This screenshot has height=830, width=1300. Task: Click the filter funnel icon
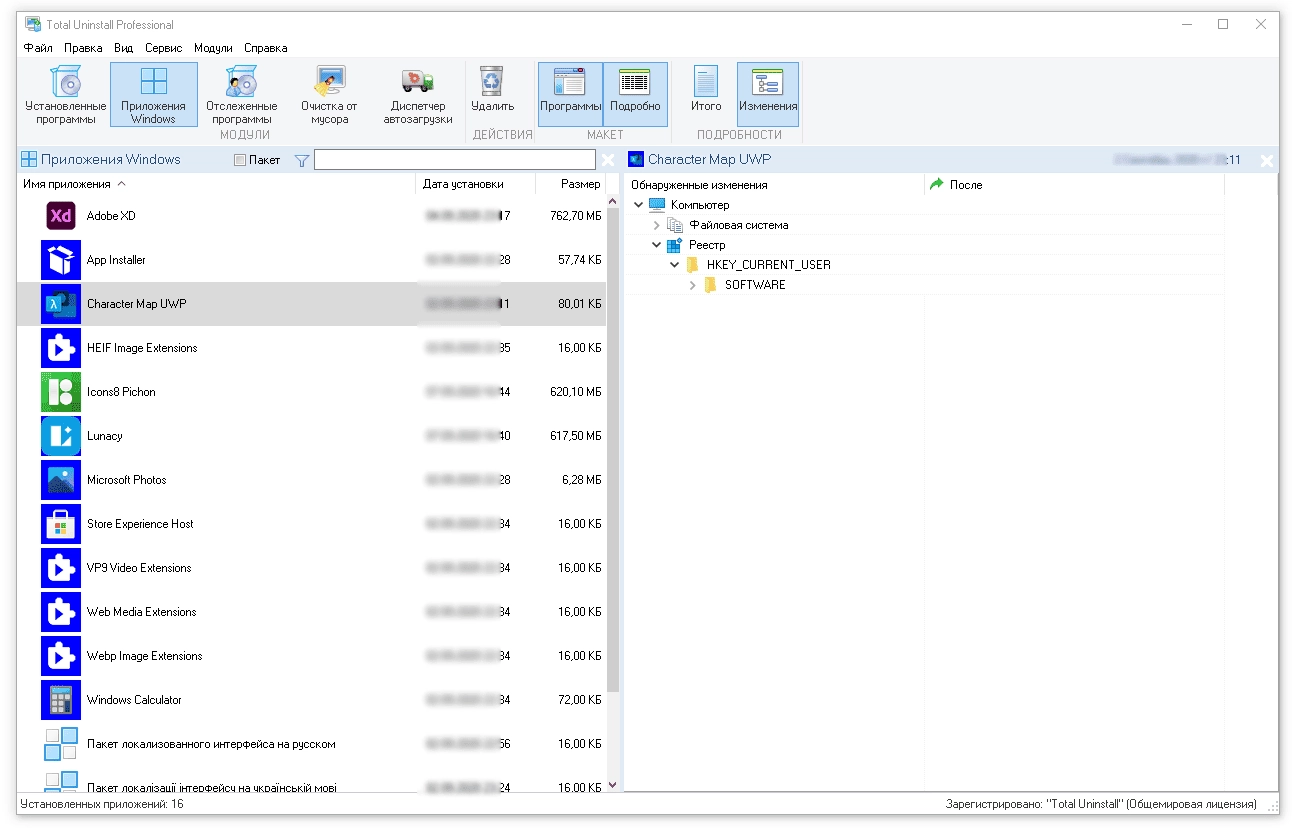(302, 160)
